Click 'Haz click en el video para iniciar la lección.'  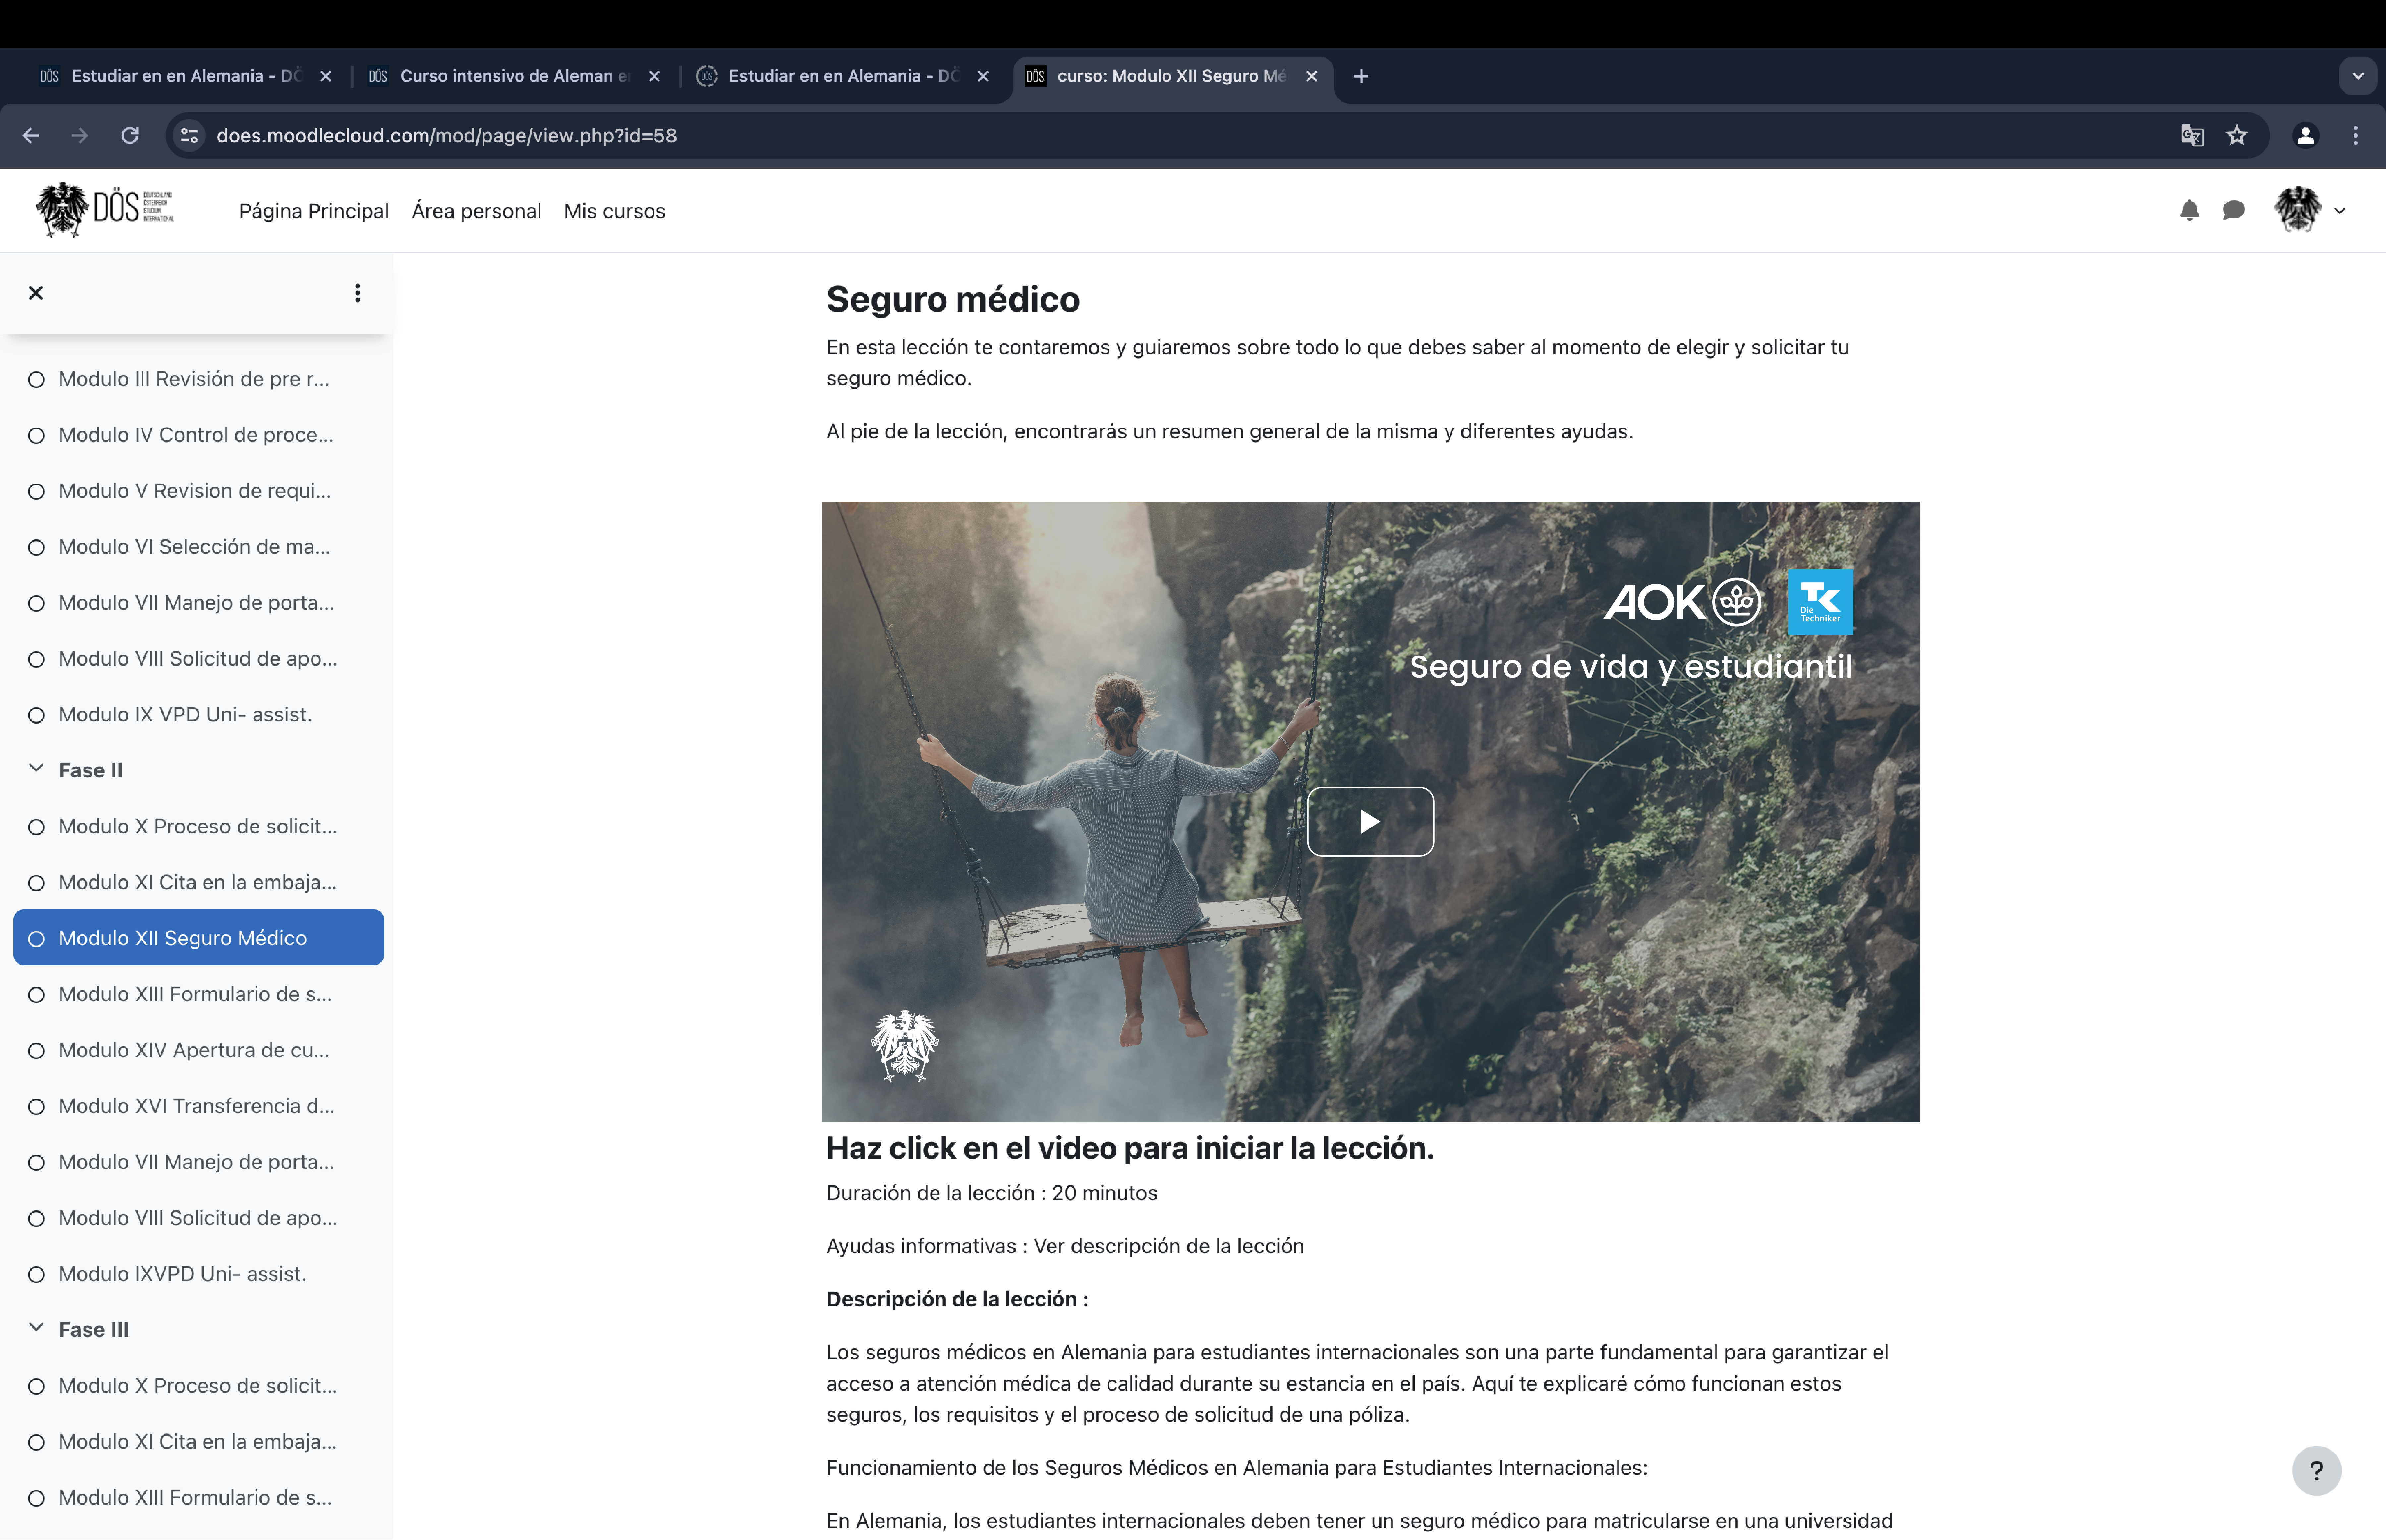(x=1130, y=1148)
